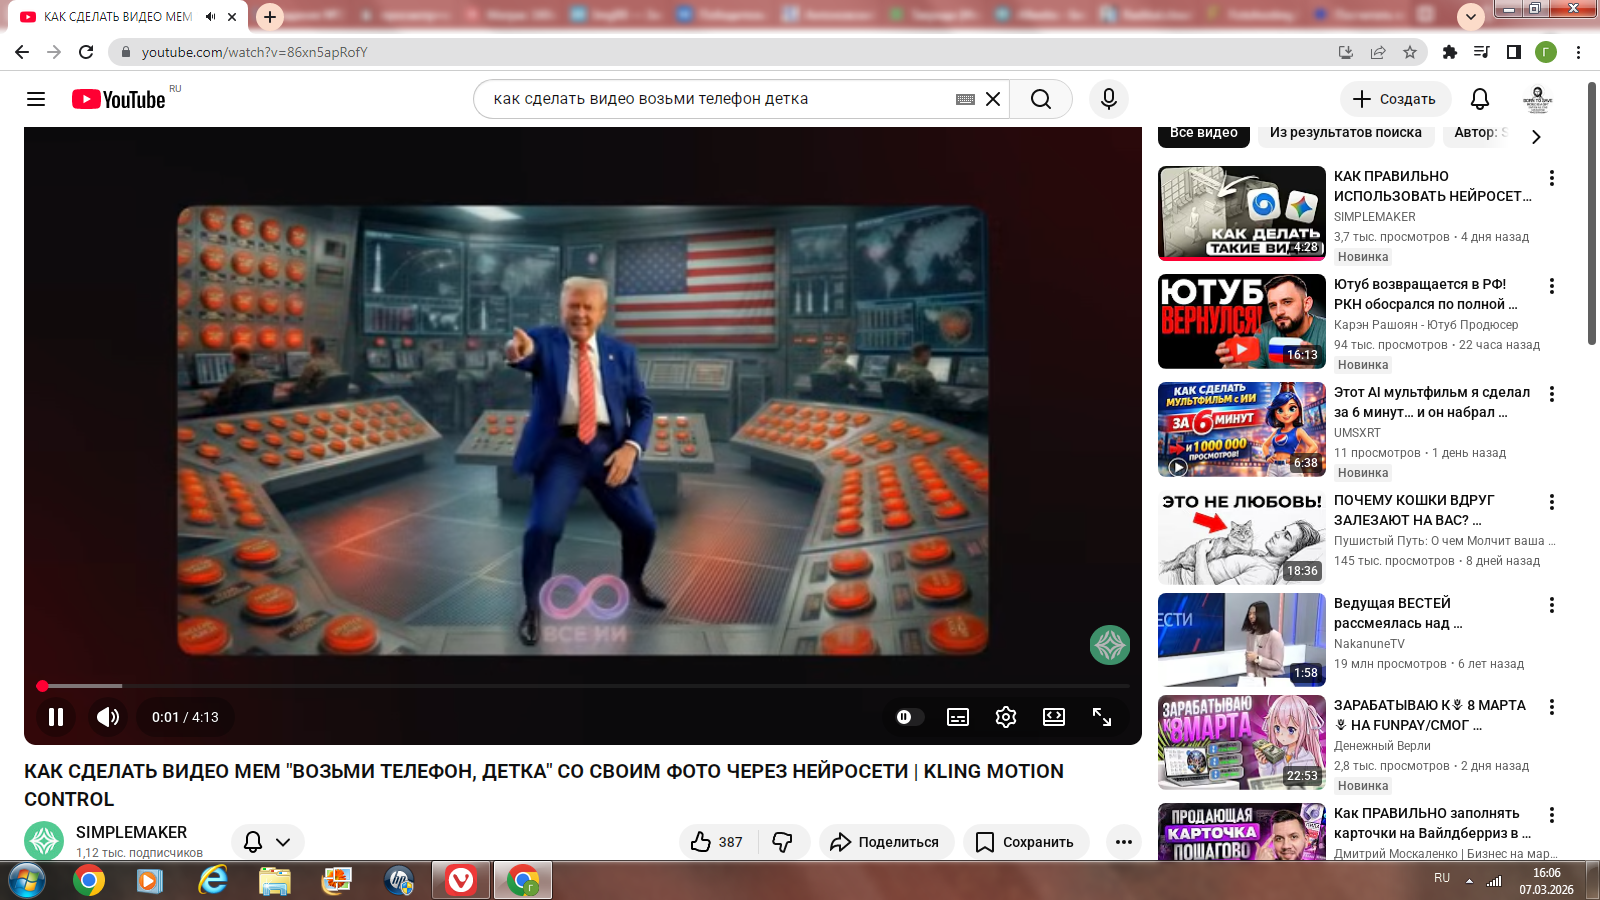Image resolution: width=1600 pixels, height=900 pixels.
Task: Open browser extensions puzzle icon
Action: point(1450,52)
